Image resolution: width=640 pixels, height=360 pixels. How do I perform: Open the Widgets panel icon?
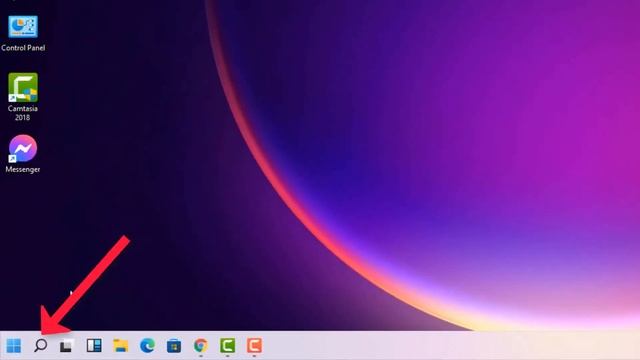pos(94,346)
